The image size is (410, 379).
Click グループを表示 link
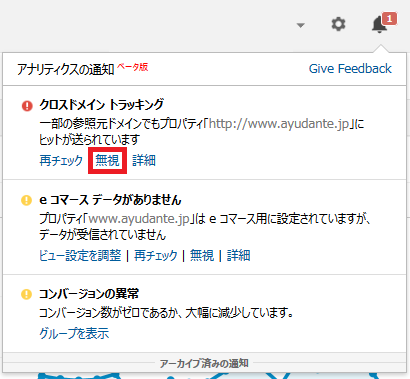(74, 333)
